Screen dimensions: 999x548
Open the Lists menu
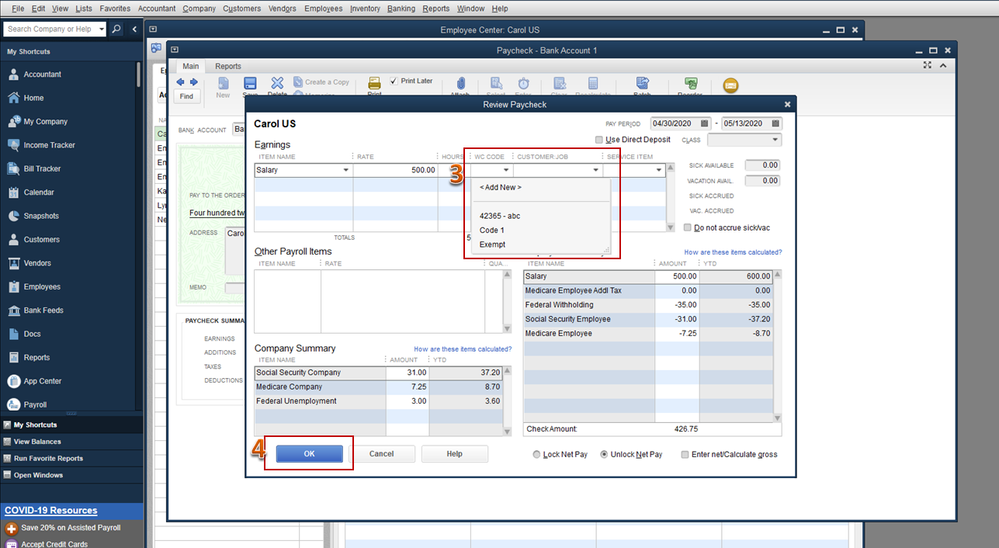coord(83,8)
